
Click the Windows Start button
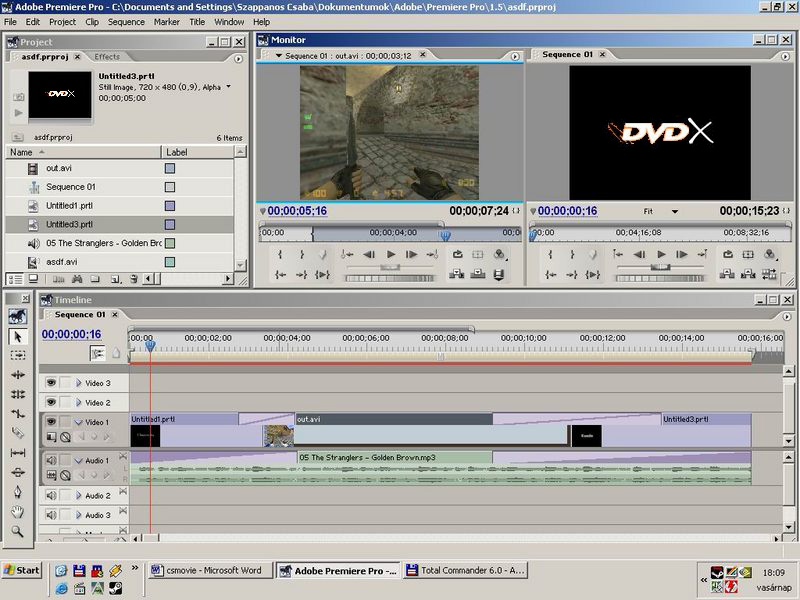click(x=22, y=570)
